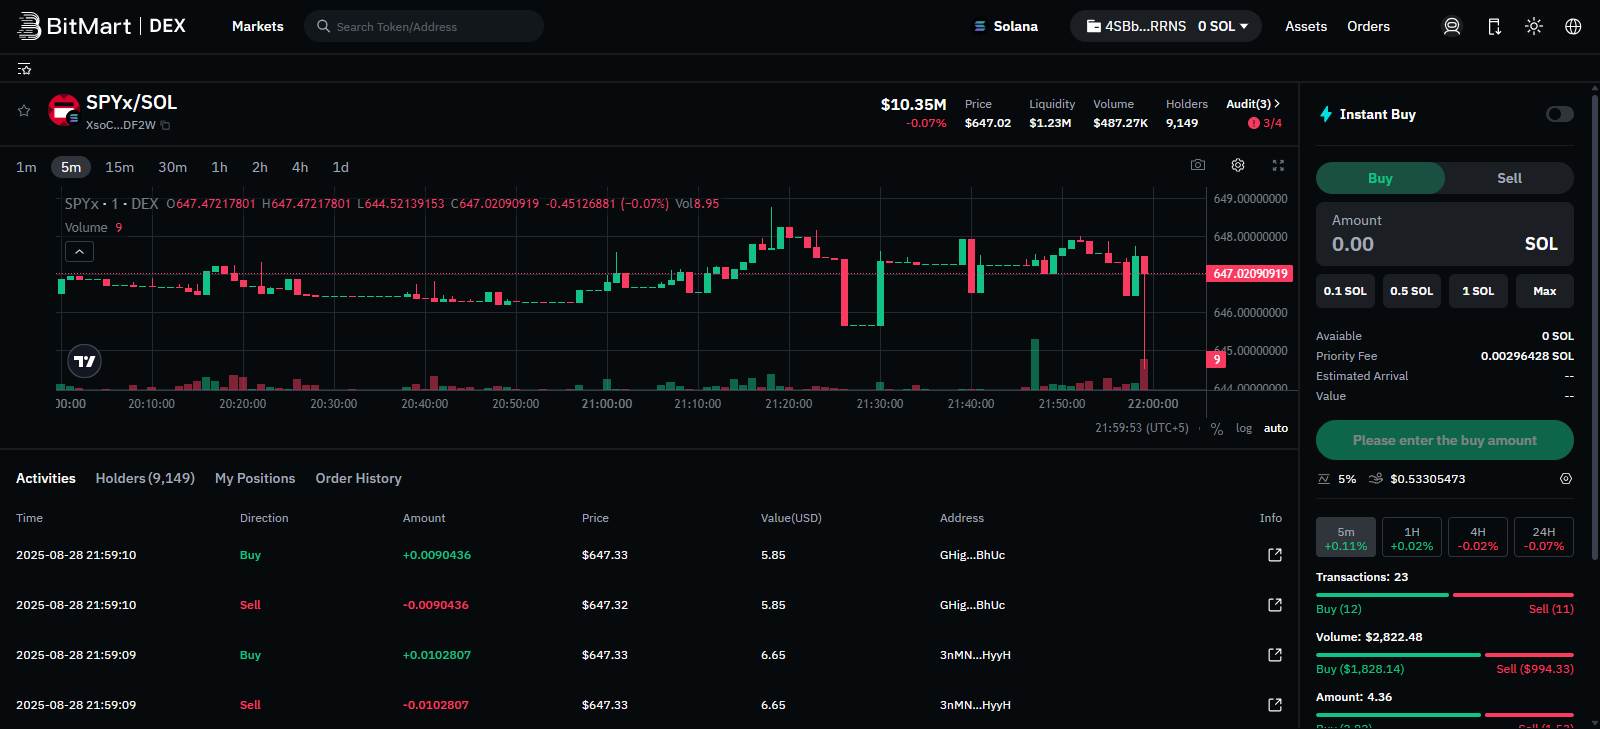
Task: Copy the XsoC...DF2W contract address
Action: click(x=165, y=125)
